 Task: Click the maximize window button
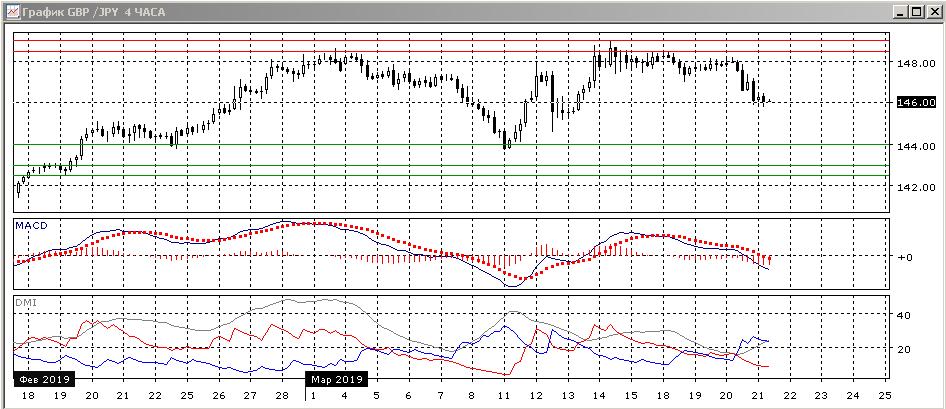[916, 11]
